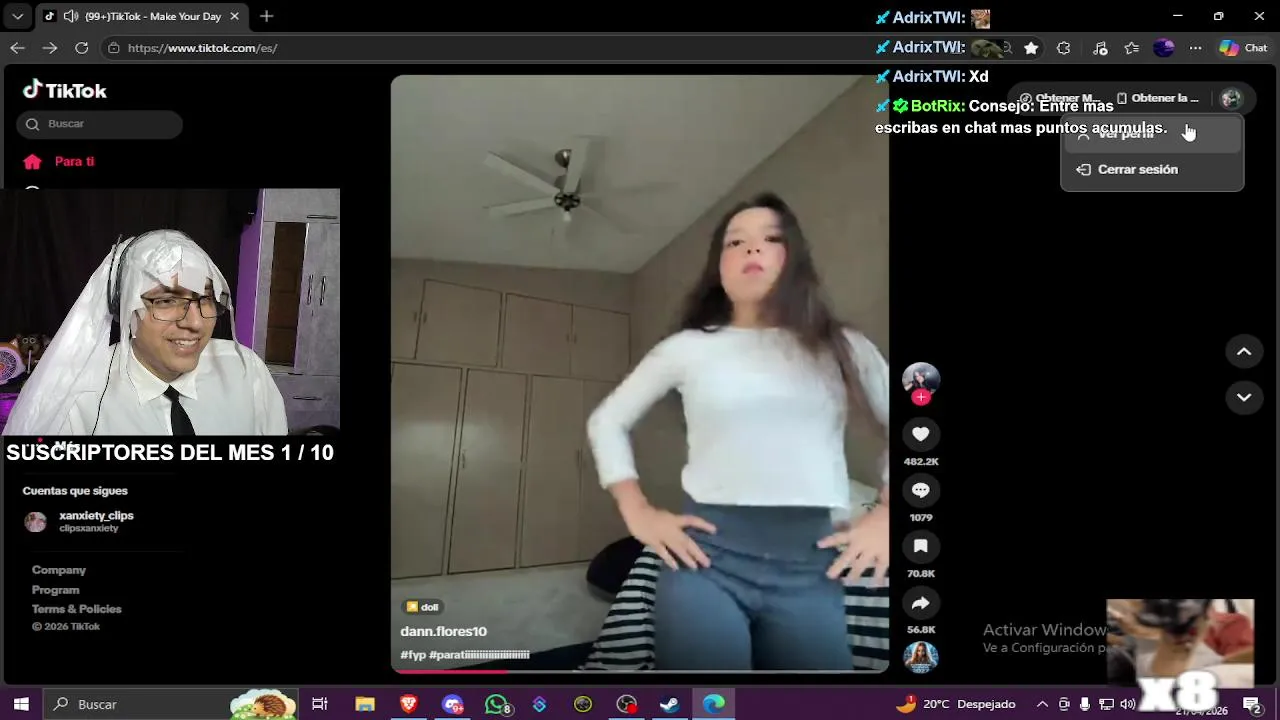Click the doll effect tag
Screen dimensions: 1280x720
click(422, 607)
